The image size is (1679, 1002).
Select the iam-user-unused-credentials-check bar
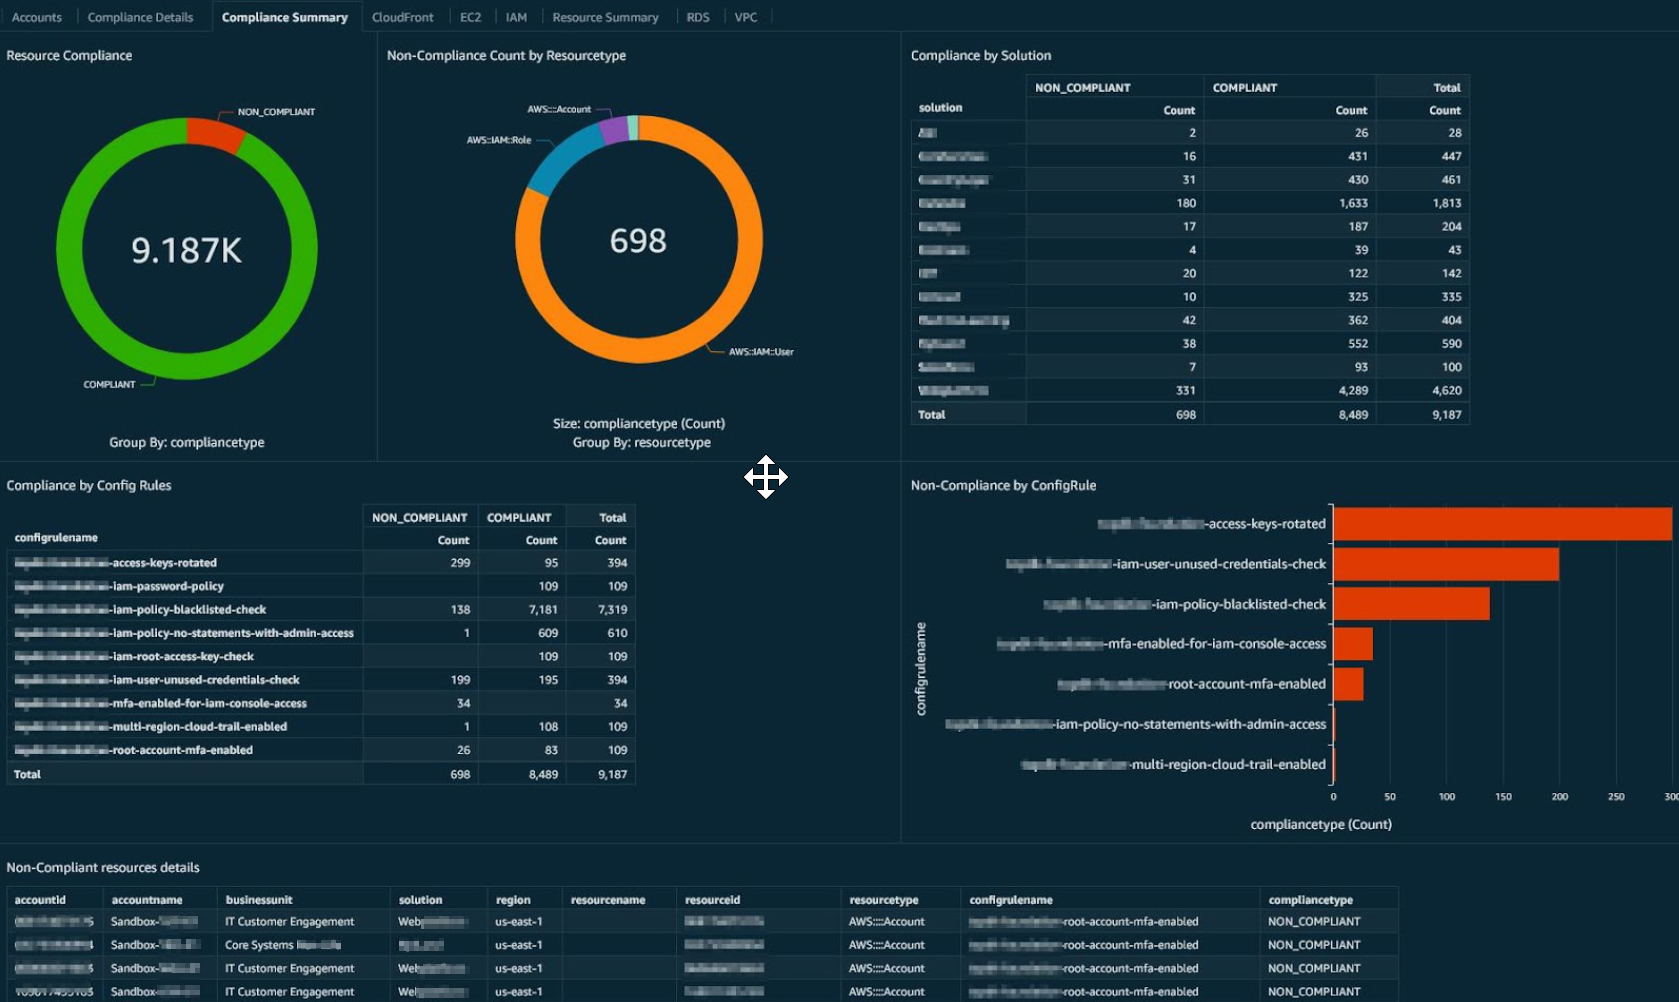(x=1445, y=563)
